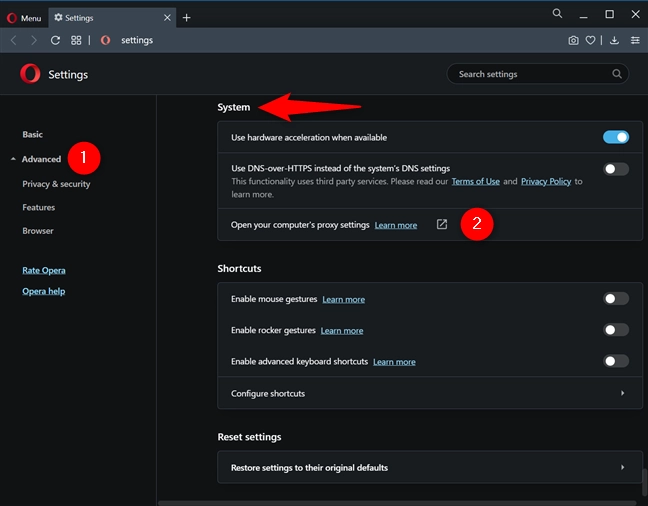This screenshot has width=648, height=506.
Task: Select Advanced in the sidebar
Action: [41, 159]
